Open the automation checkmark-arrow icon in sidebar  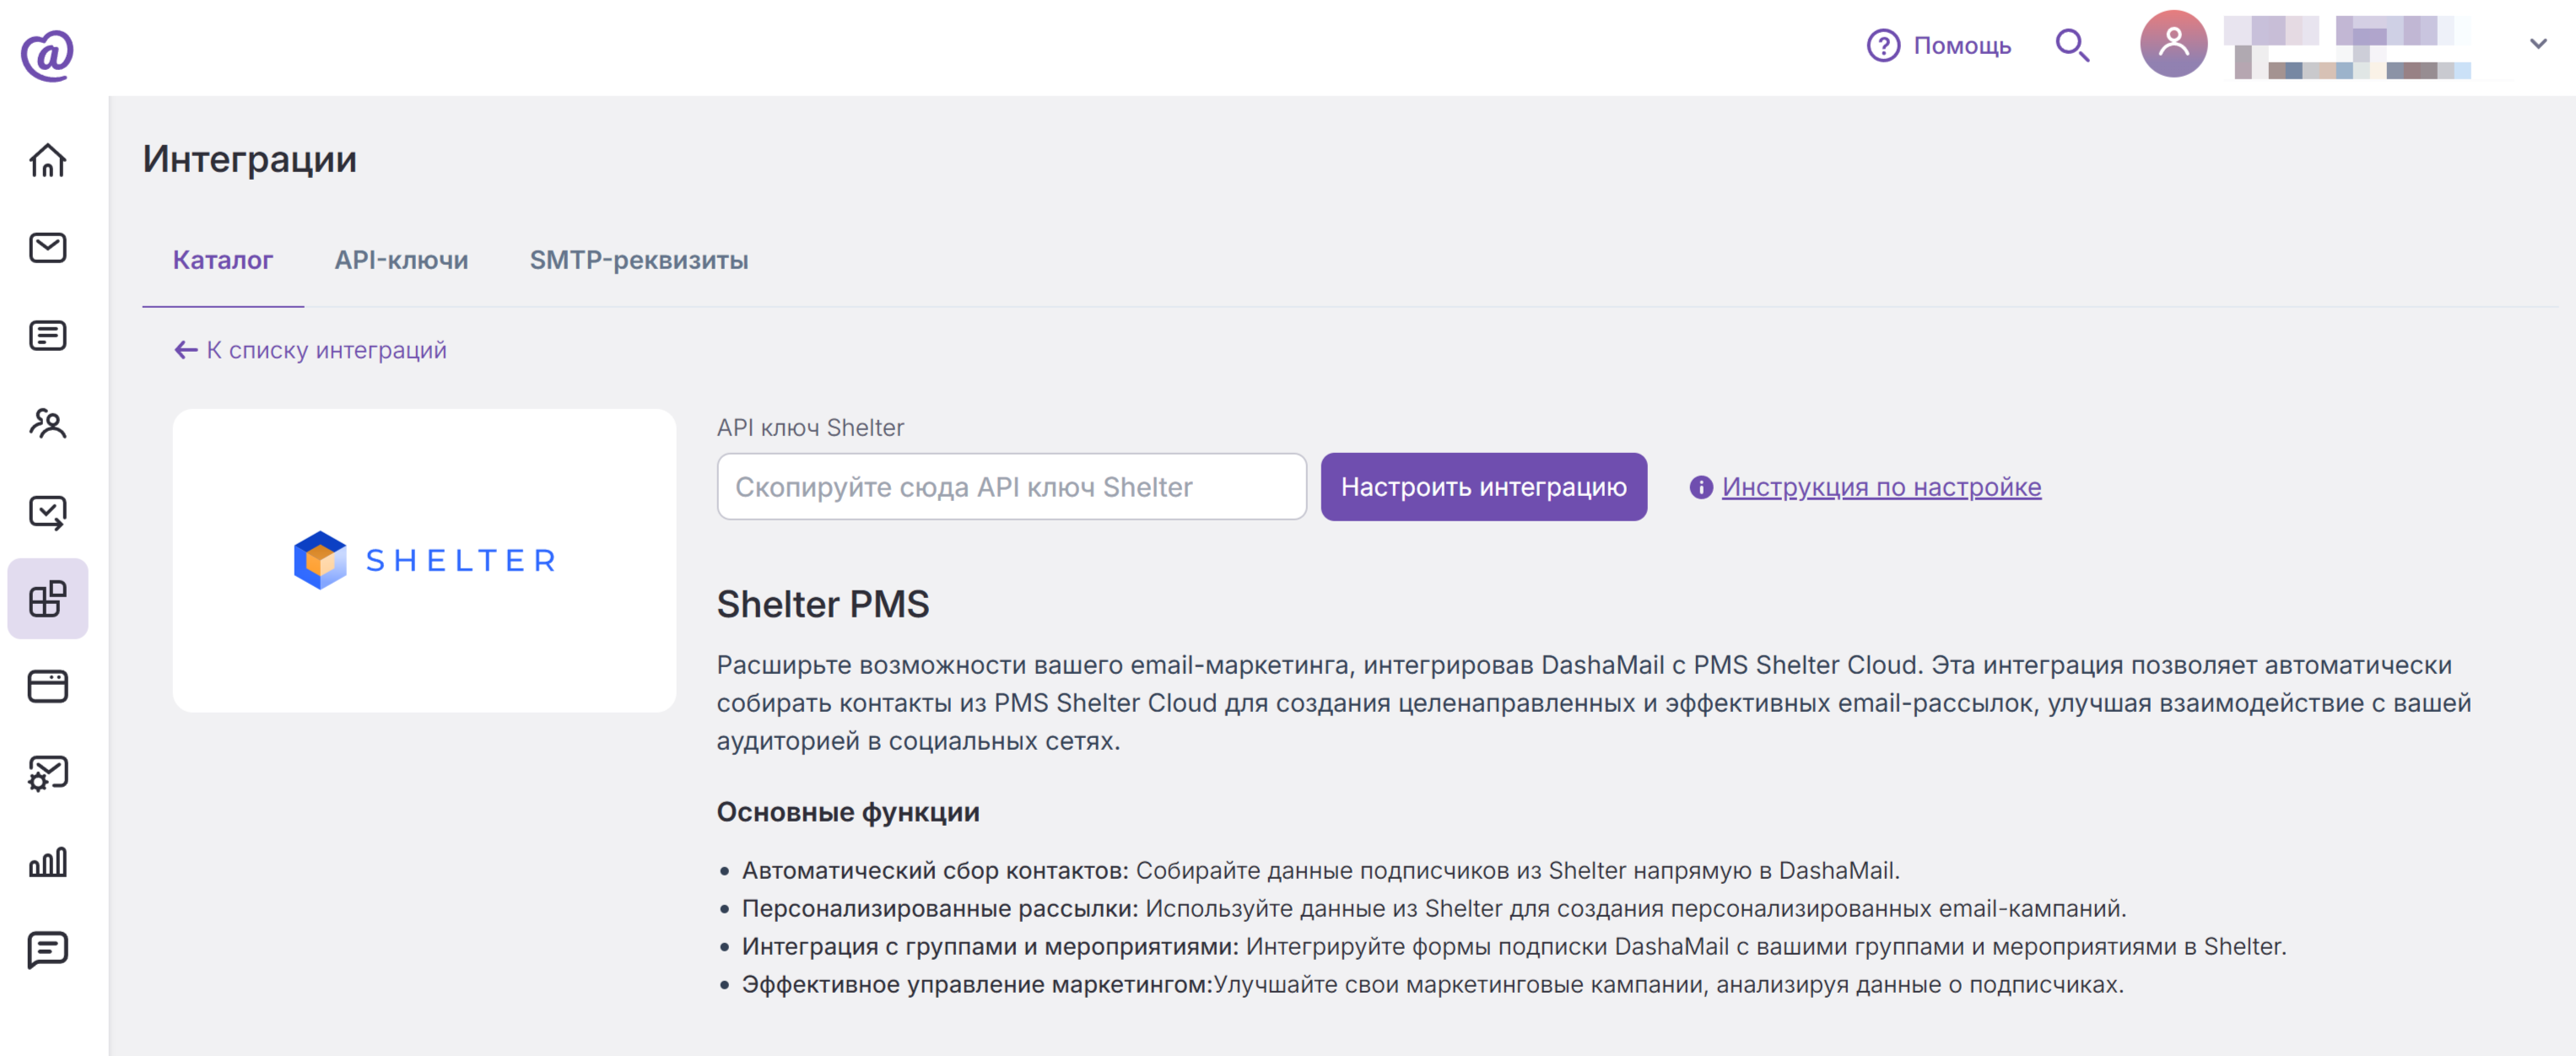pos(47,512)
